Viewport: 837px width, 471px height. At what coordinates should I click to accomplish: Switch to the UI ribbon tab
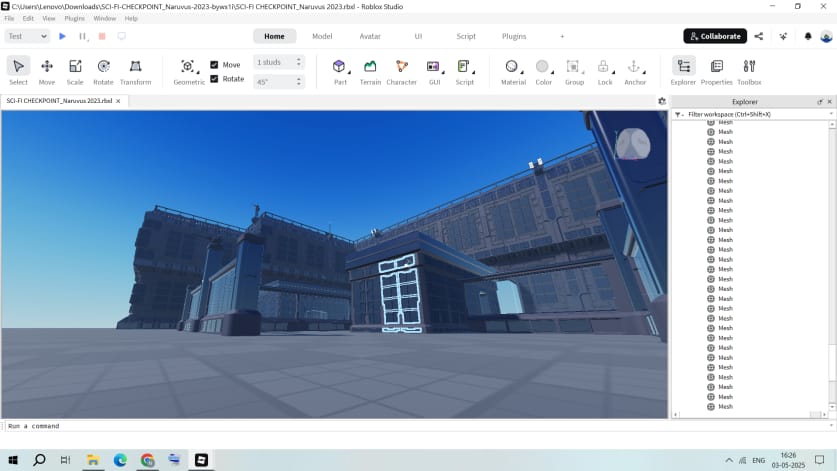[418, 36]
